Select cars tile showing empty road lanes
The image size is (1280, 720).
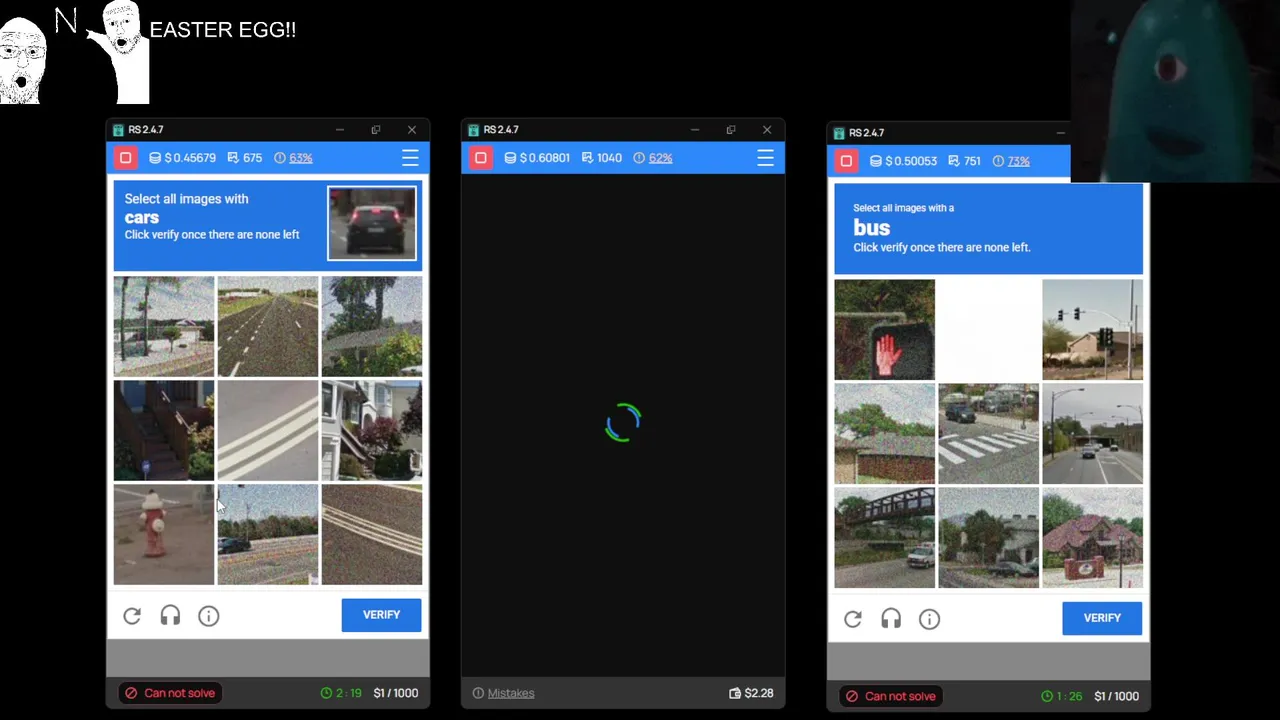point(268,327)
